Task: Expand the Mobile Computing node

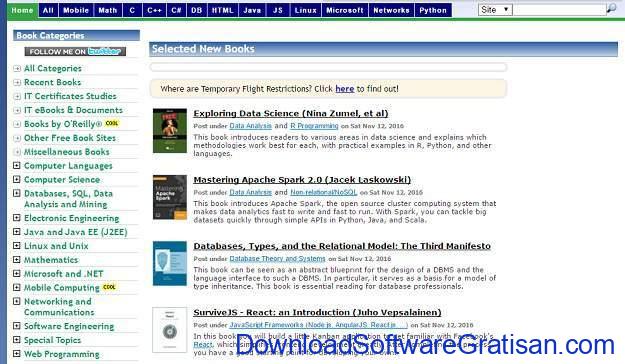Action: click(17, 287)
